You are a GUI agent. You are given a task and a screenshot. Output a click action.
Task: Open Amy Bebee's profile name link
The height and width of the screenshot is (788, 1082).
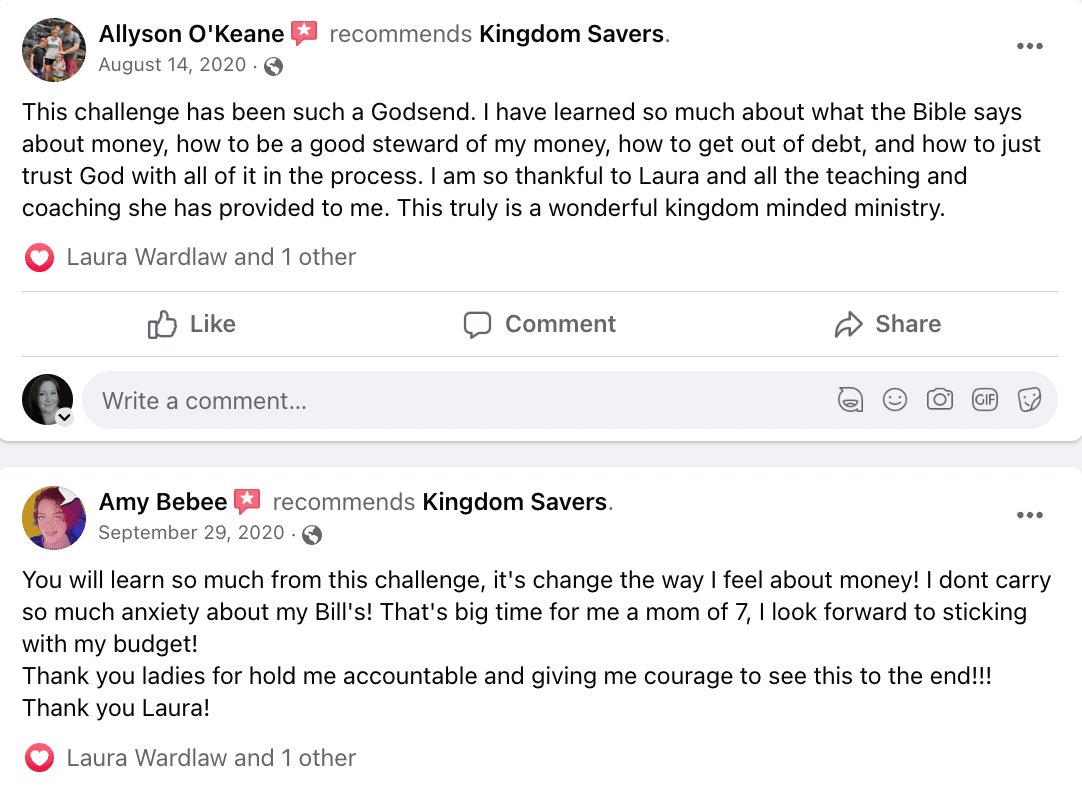tap(163, 502)
